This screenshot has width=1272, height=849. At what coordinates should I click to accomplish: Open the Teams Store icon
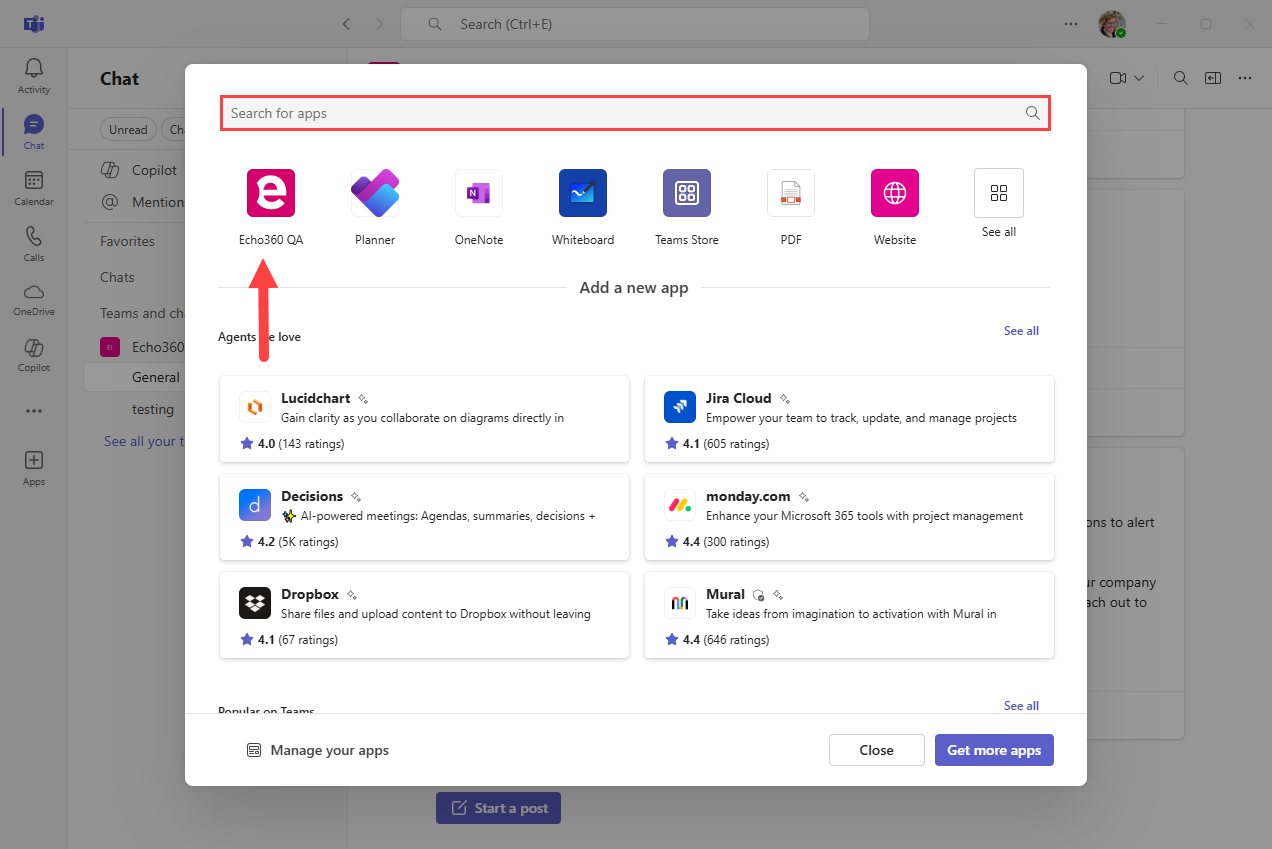(687, 193)
